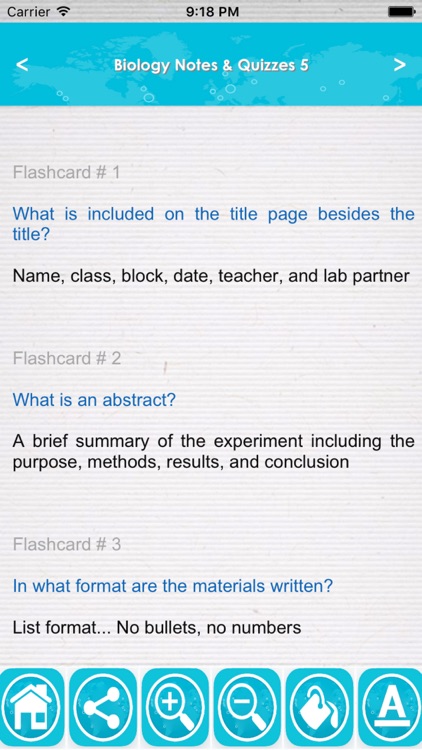Select the Flashcard # 3 heading
The height and width of the screenshot is (750, 422).
coord(67,544)
